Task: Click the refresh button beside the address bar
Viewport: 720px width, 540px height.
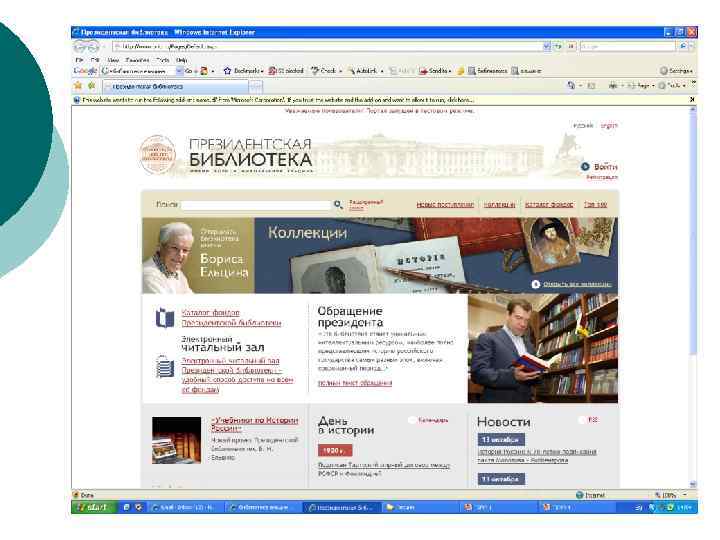Action: (558, 46)
